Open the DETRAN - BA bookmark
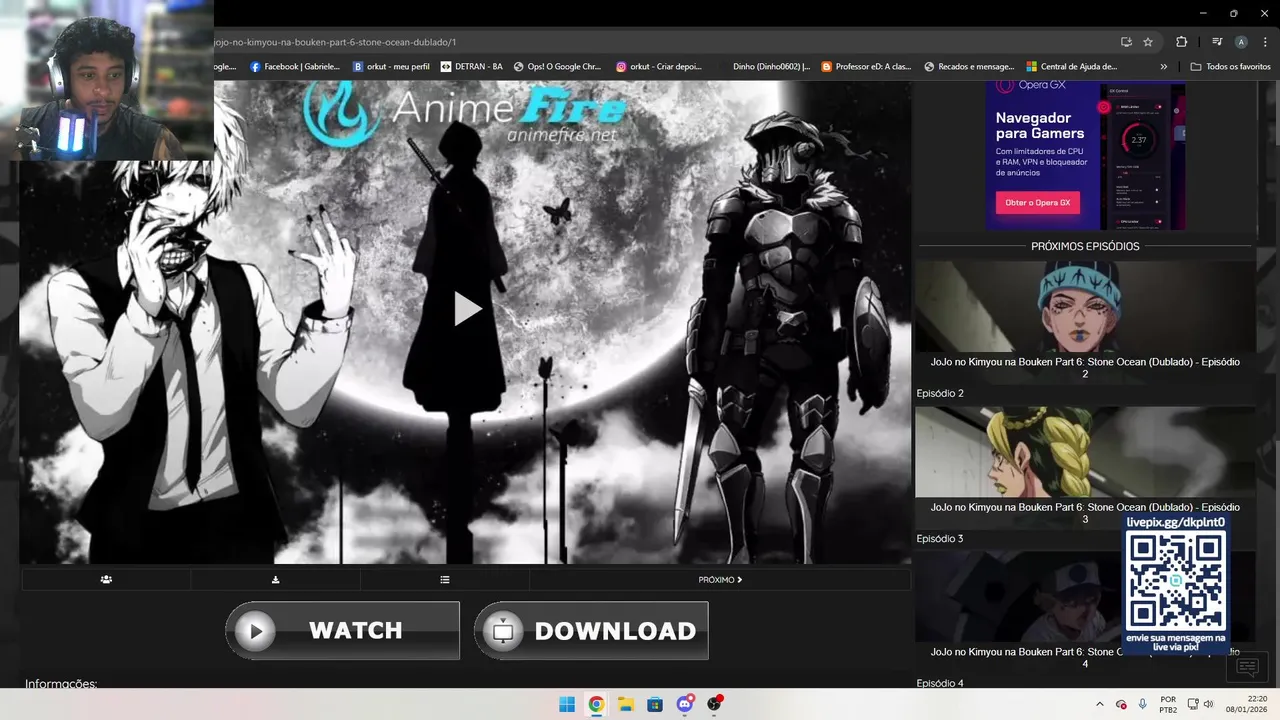 tap(472, 67)
